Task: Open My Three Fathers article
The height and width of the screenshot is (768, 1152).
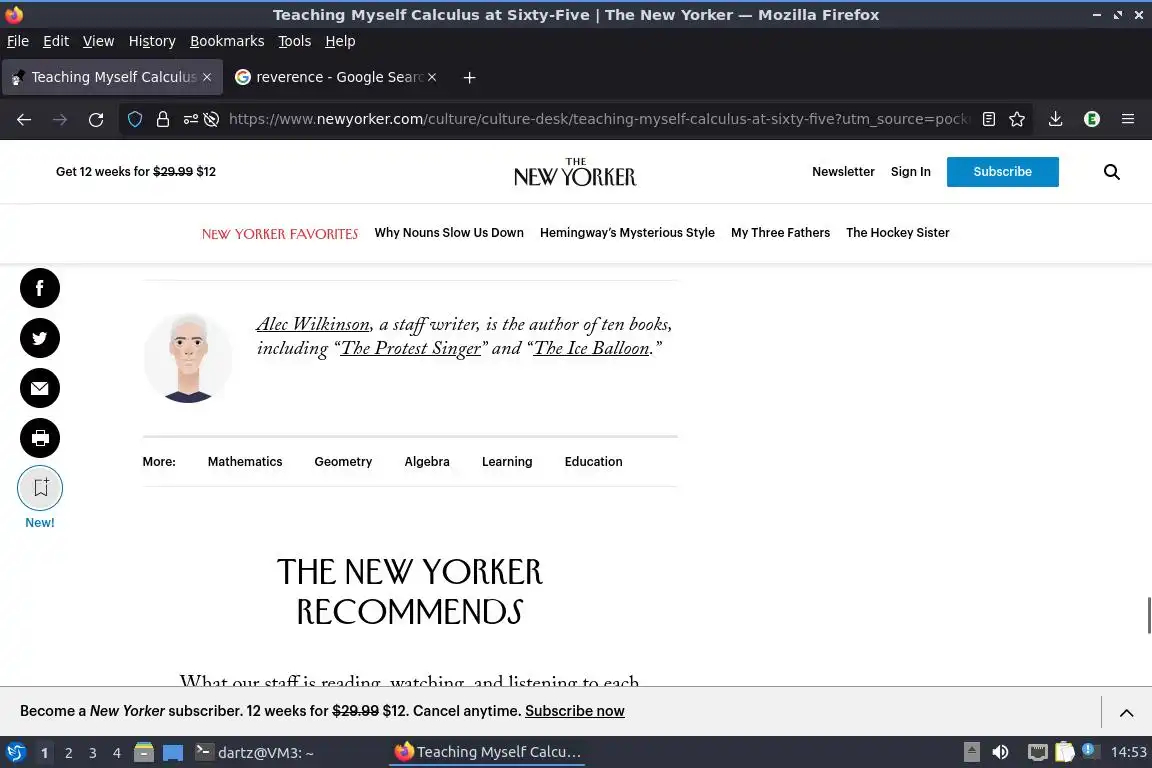Action: [x=780, y=233]
